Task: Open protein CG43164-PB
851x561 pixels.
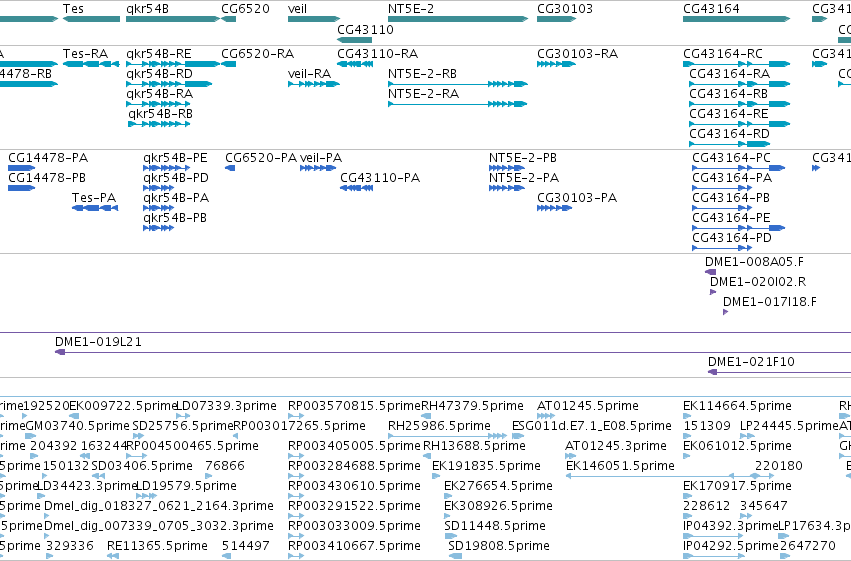Action: tap(731, 198)
